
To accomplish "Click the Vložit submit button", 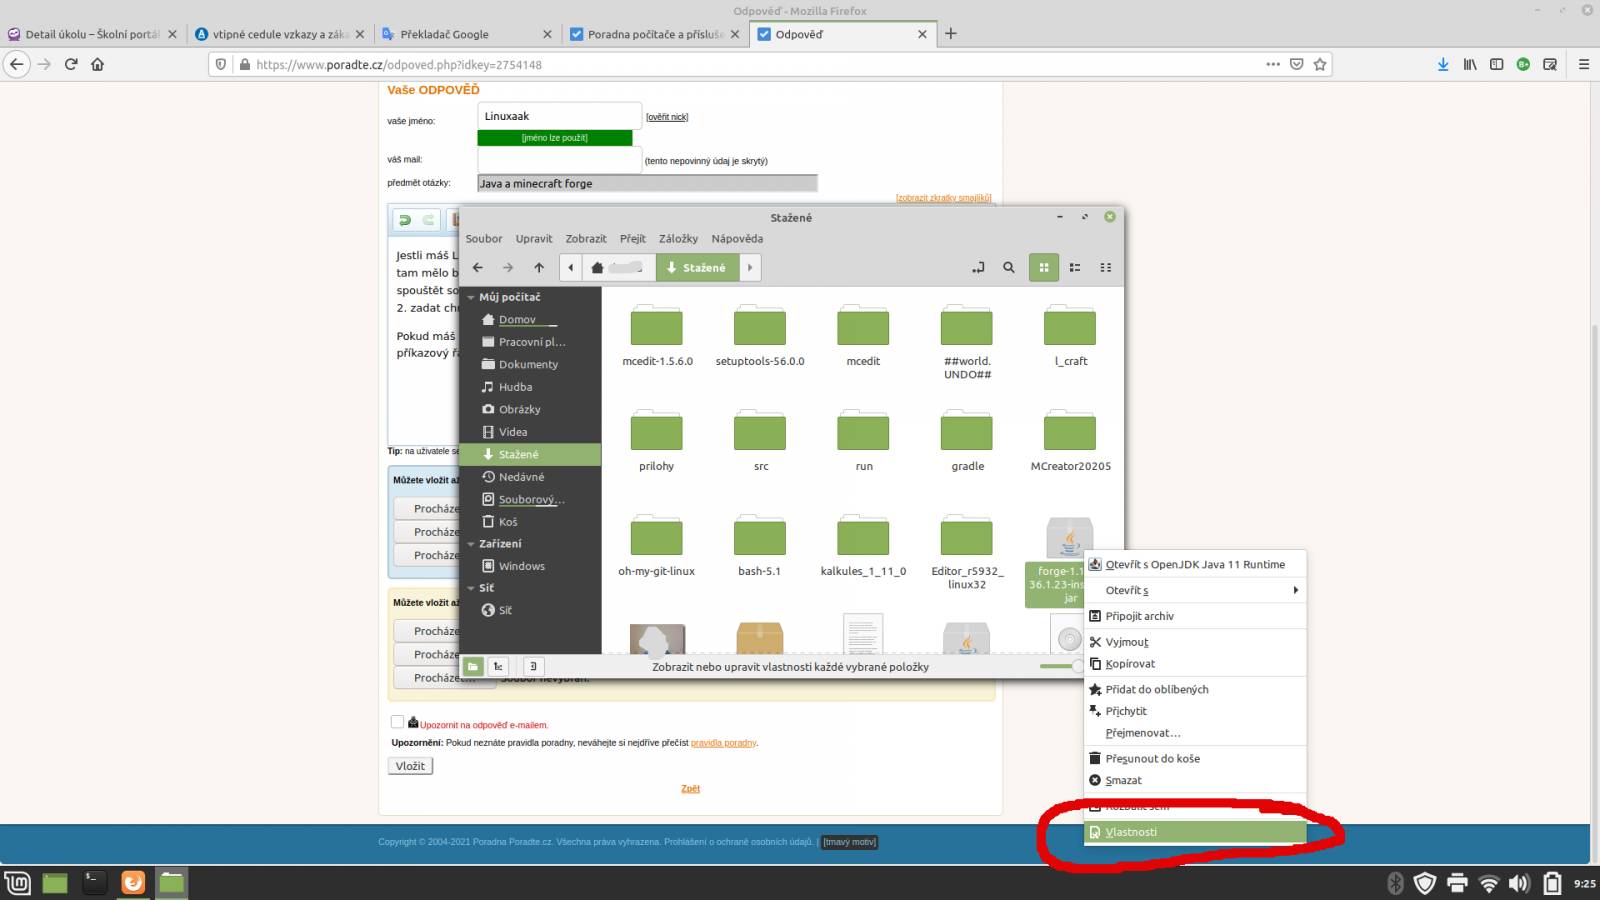I will click(x=410, y=766).
